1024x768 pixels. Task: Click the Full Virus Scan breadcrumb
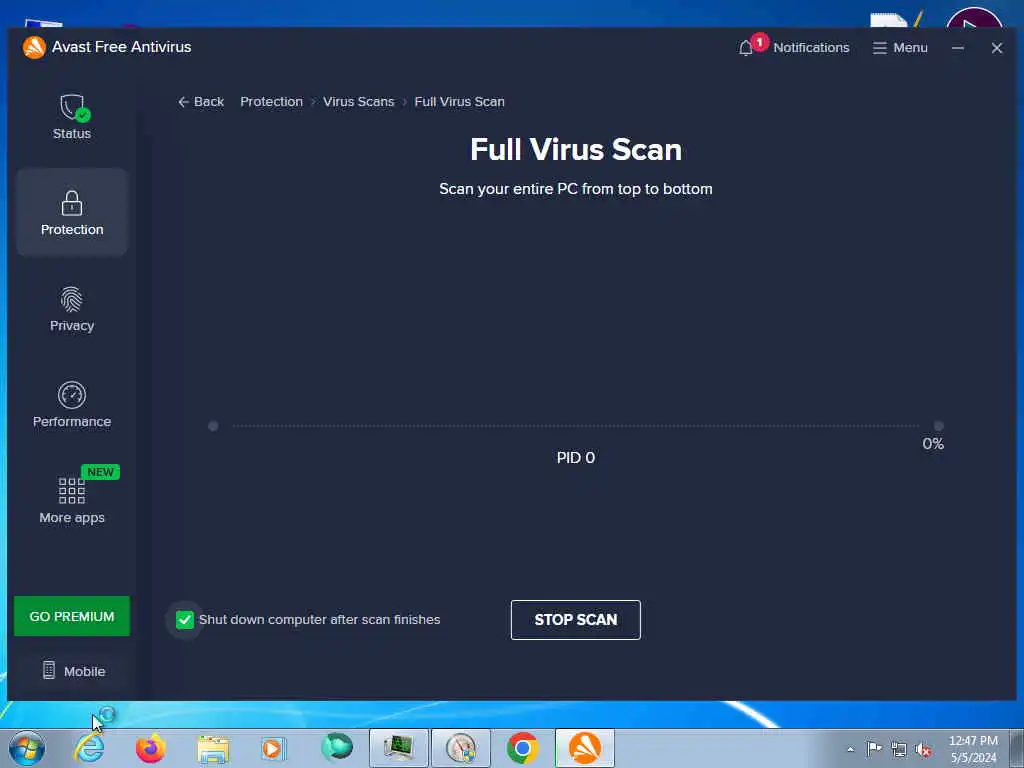[459, 102]
